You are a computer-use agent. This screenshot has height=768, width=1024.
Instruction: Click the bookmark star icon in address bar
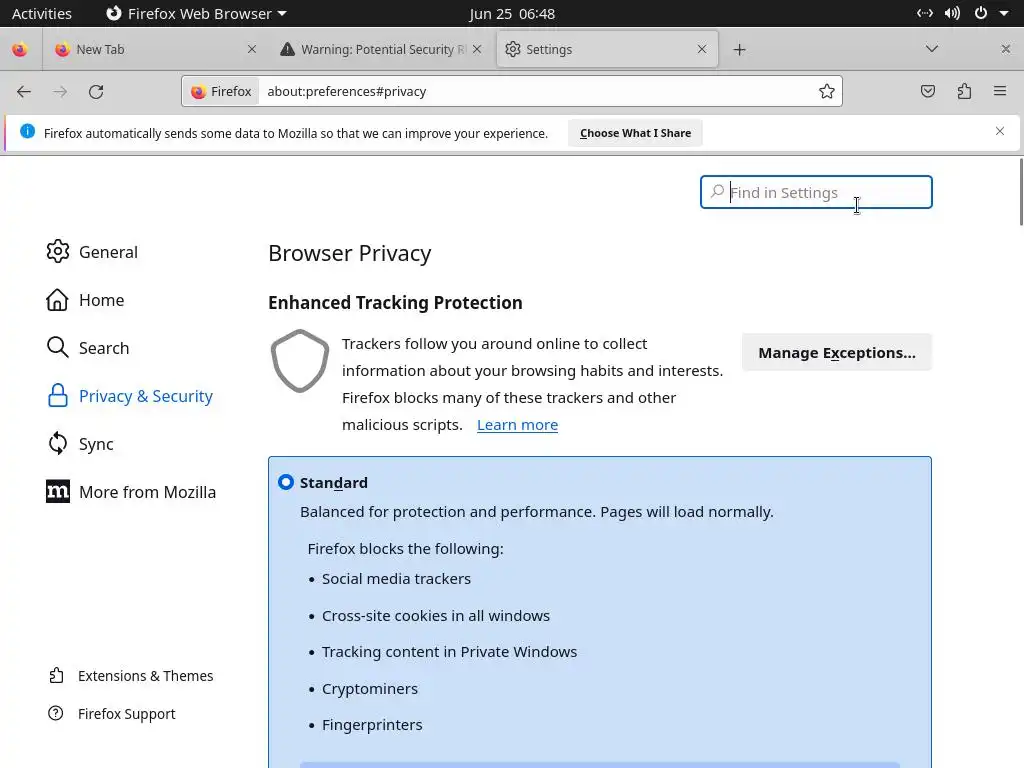[827, 91]
